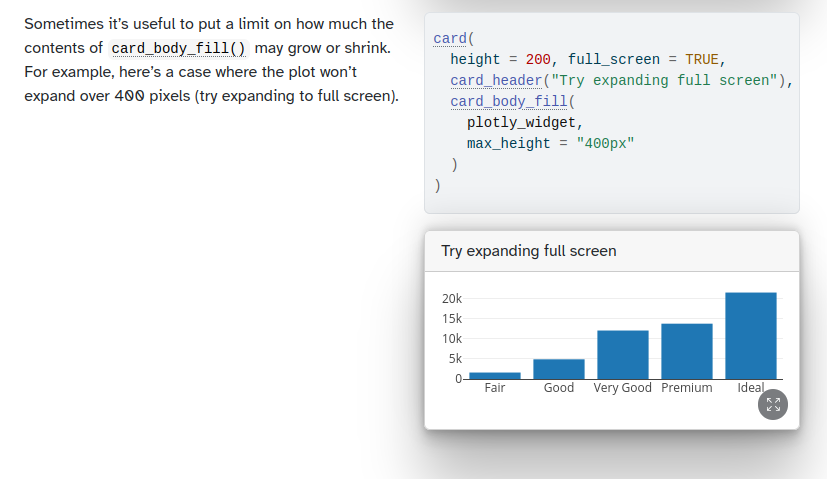
Task: Open the card_body_fill link in code block
Action: (509, 101)
